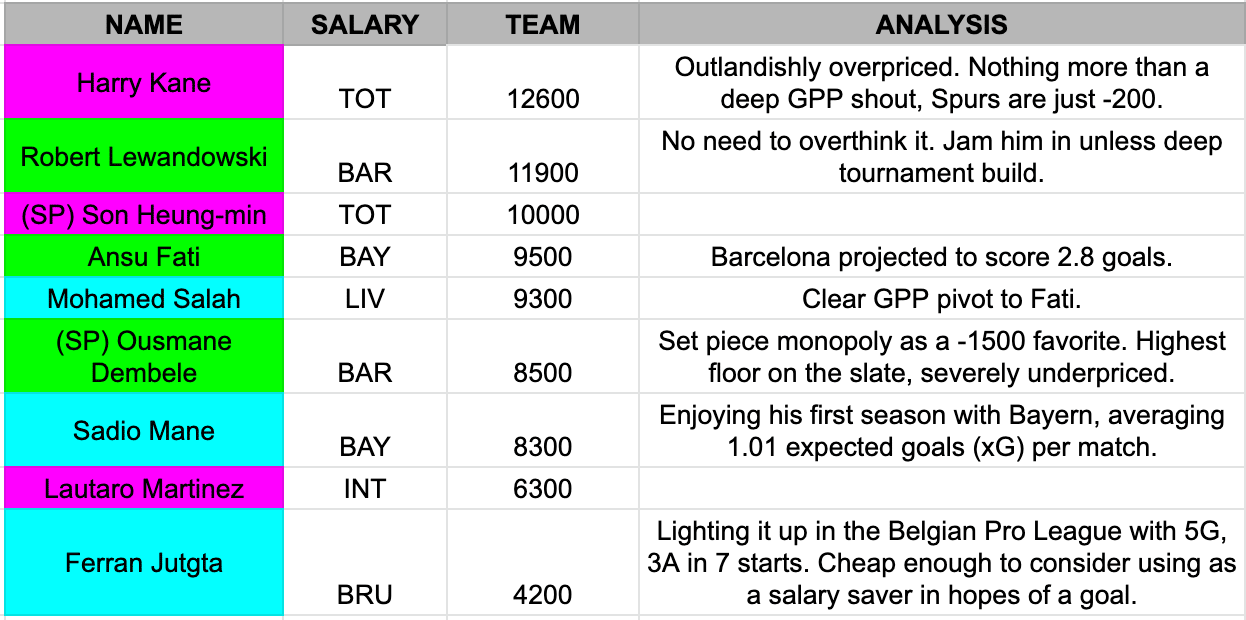Select the 'Clear GPP pivot to Fati' cell
Viewport: 1246px width, 620px height.
click(x=942, y=298)
